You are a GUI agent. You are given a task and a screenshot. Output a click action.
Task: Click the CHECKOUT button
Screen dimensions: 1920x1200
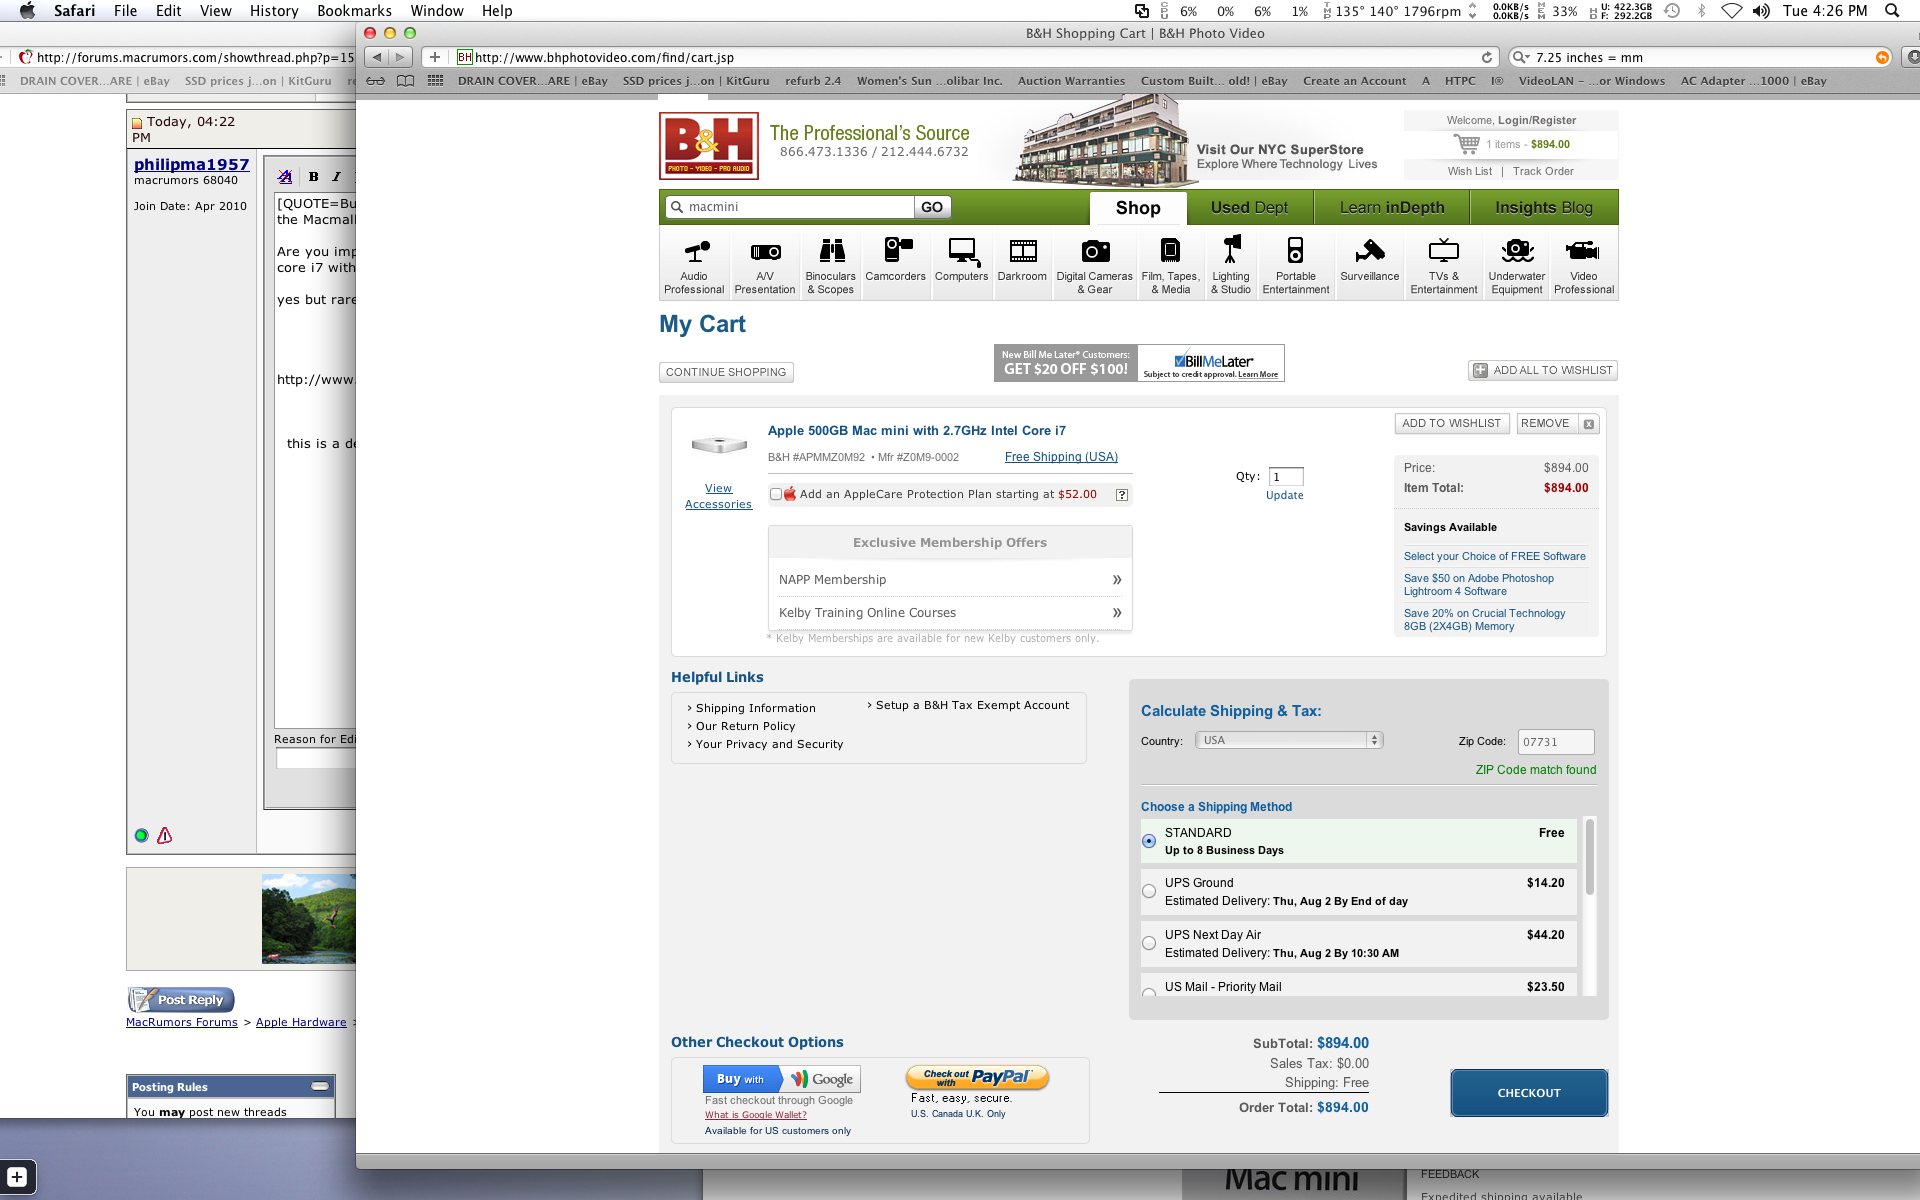[1529, 1093]
